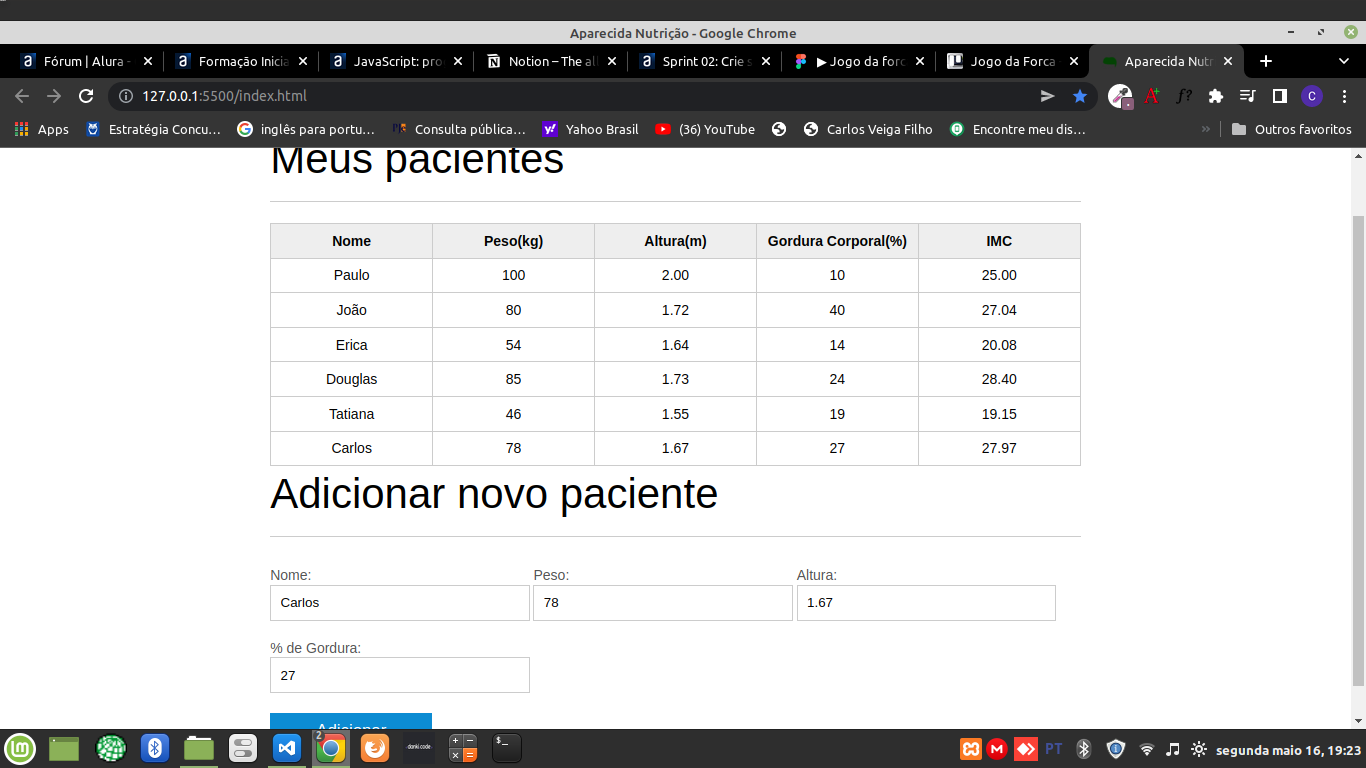The height and width of the screenshot is (768, 1366).
Task: Open the f? font finder extension
Action: point(1184,96)
